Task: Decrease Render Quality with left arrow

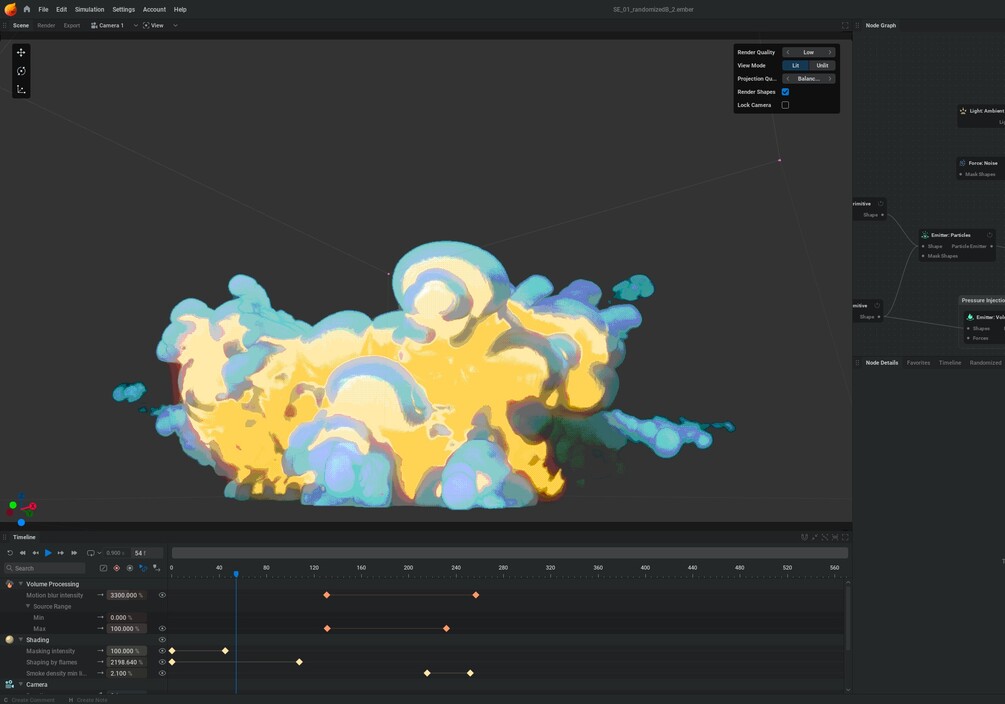Action: [x=788, y=53]
